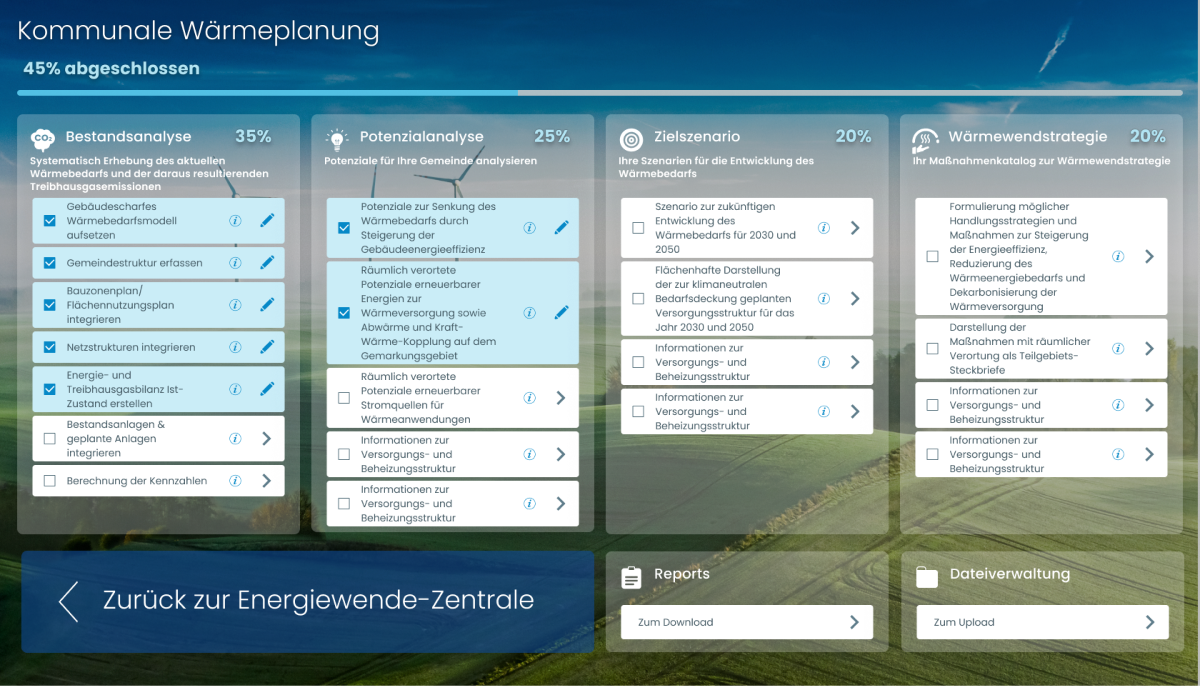Viewport: 1200px width, 686px height.
Task: Open Zum Download under Reports
Action: click(747, 622)
